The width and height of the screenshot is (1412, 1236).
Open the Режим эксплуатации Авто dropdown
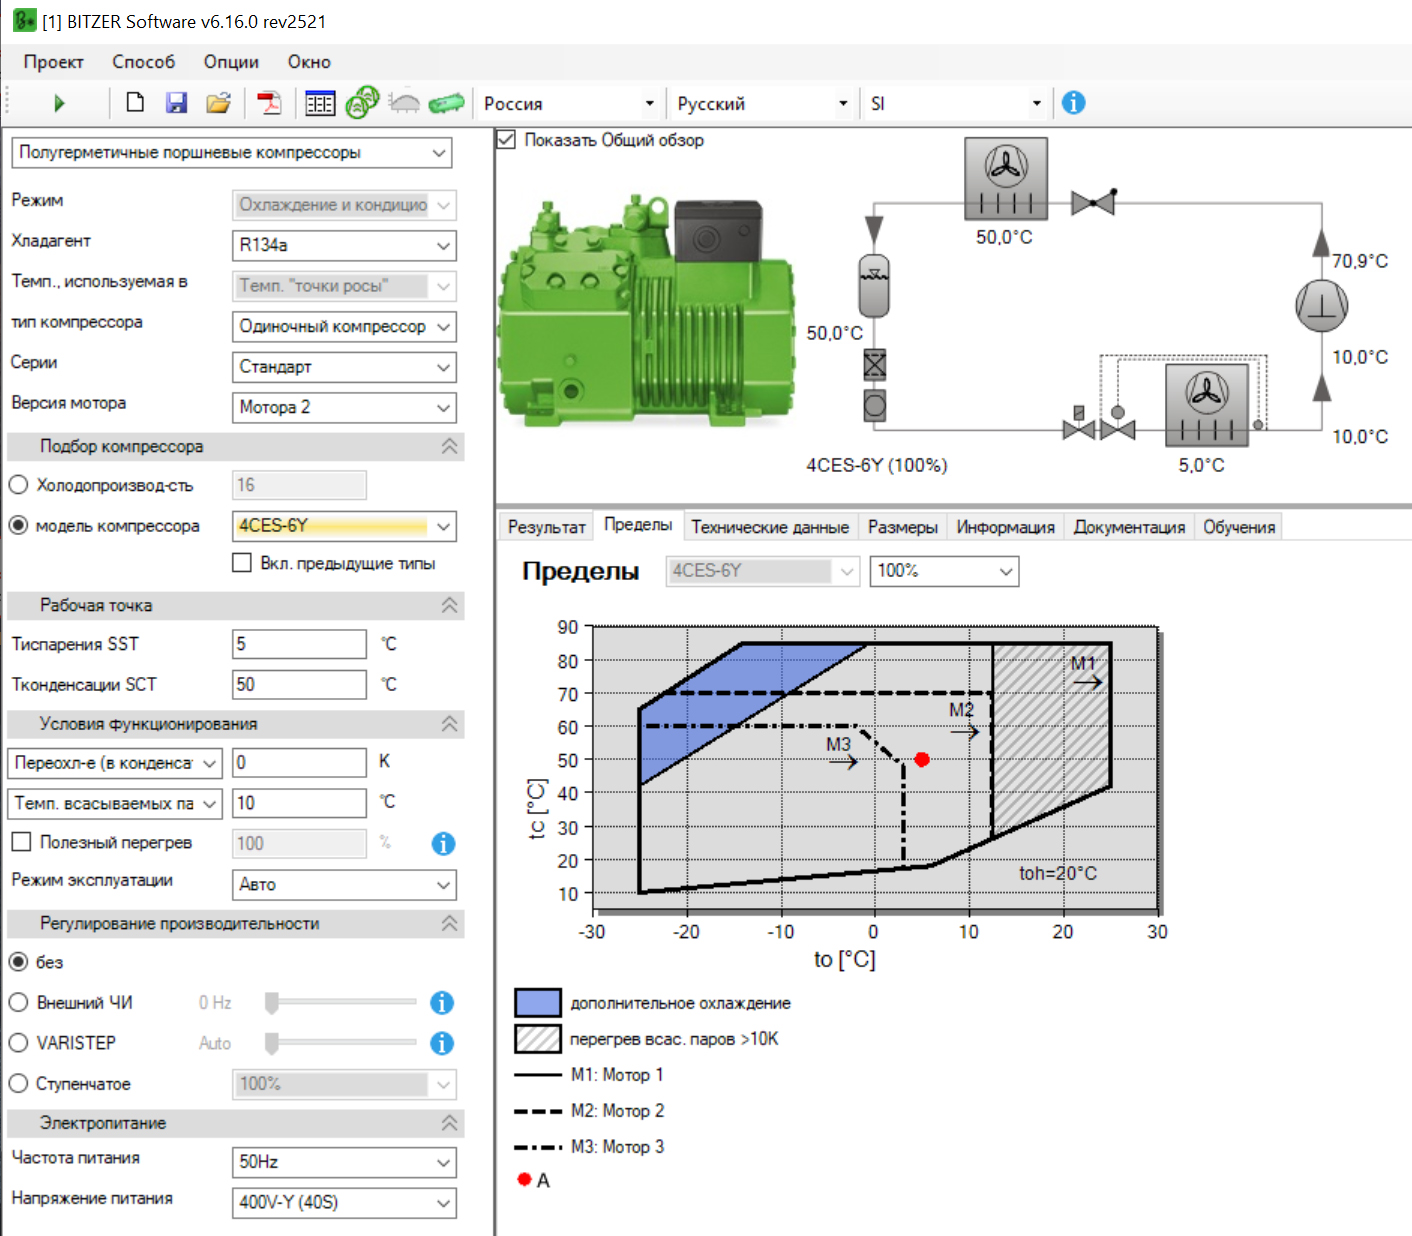coord(344,885)
